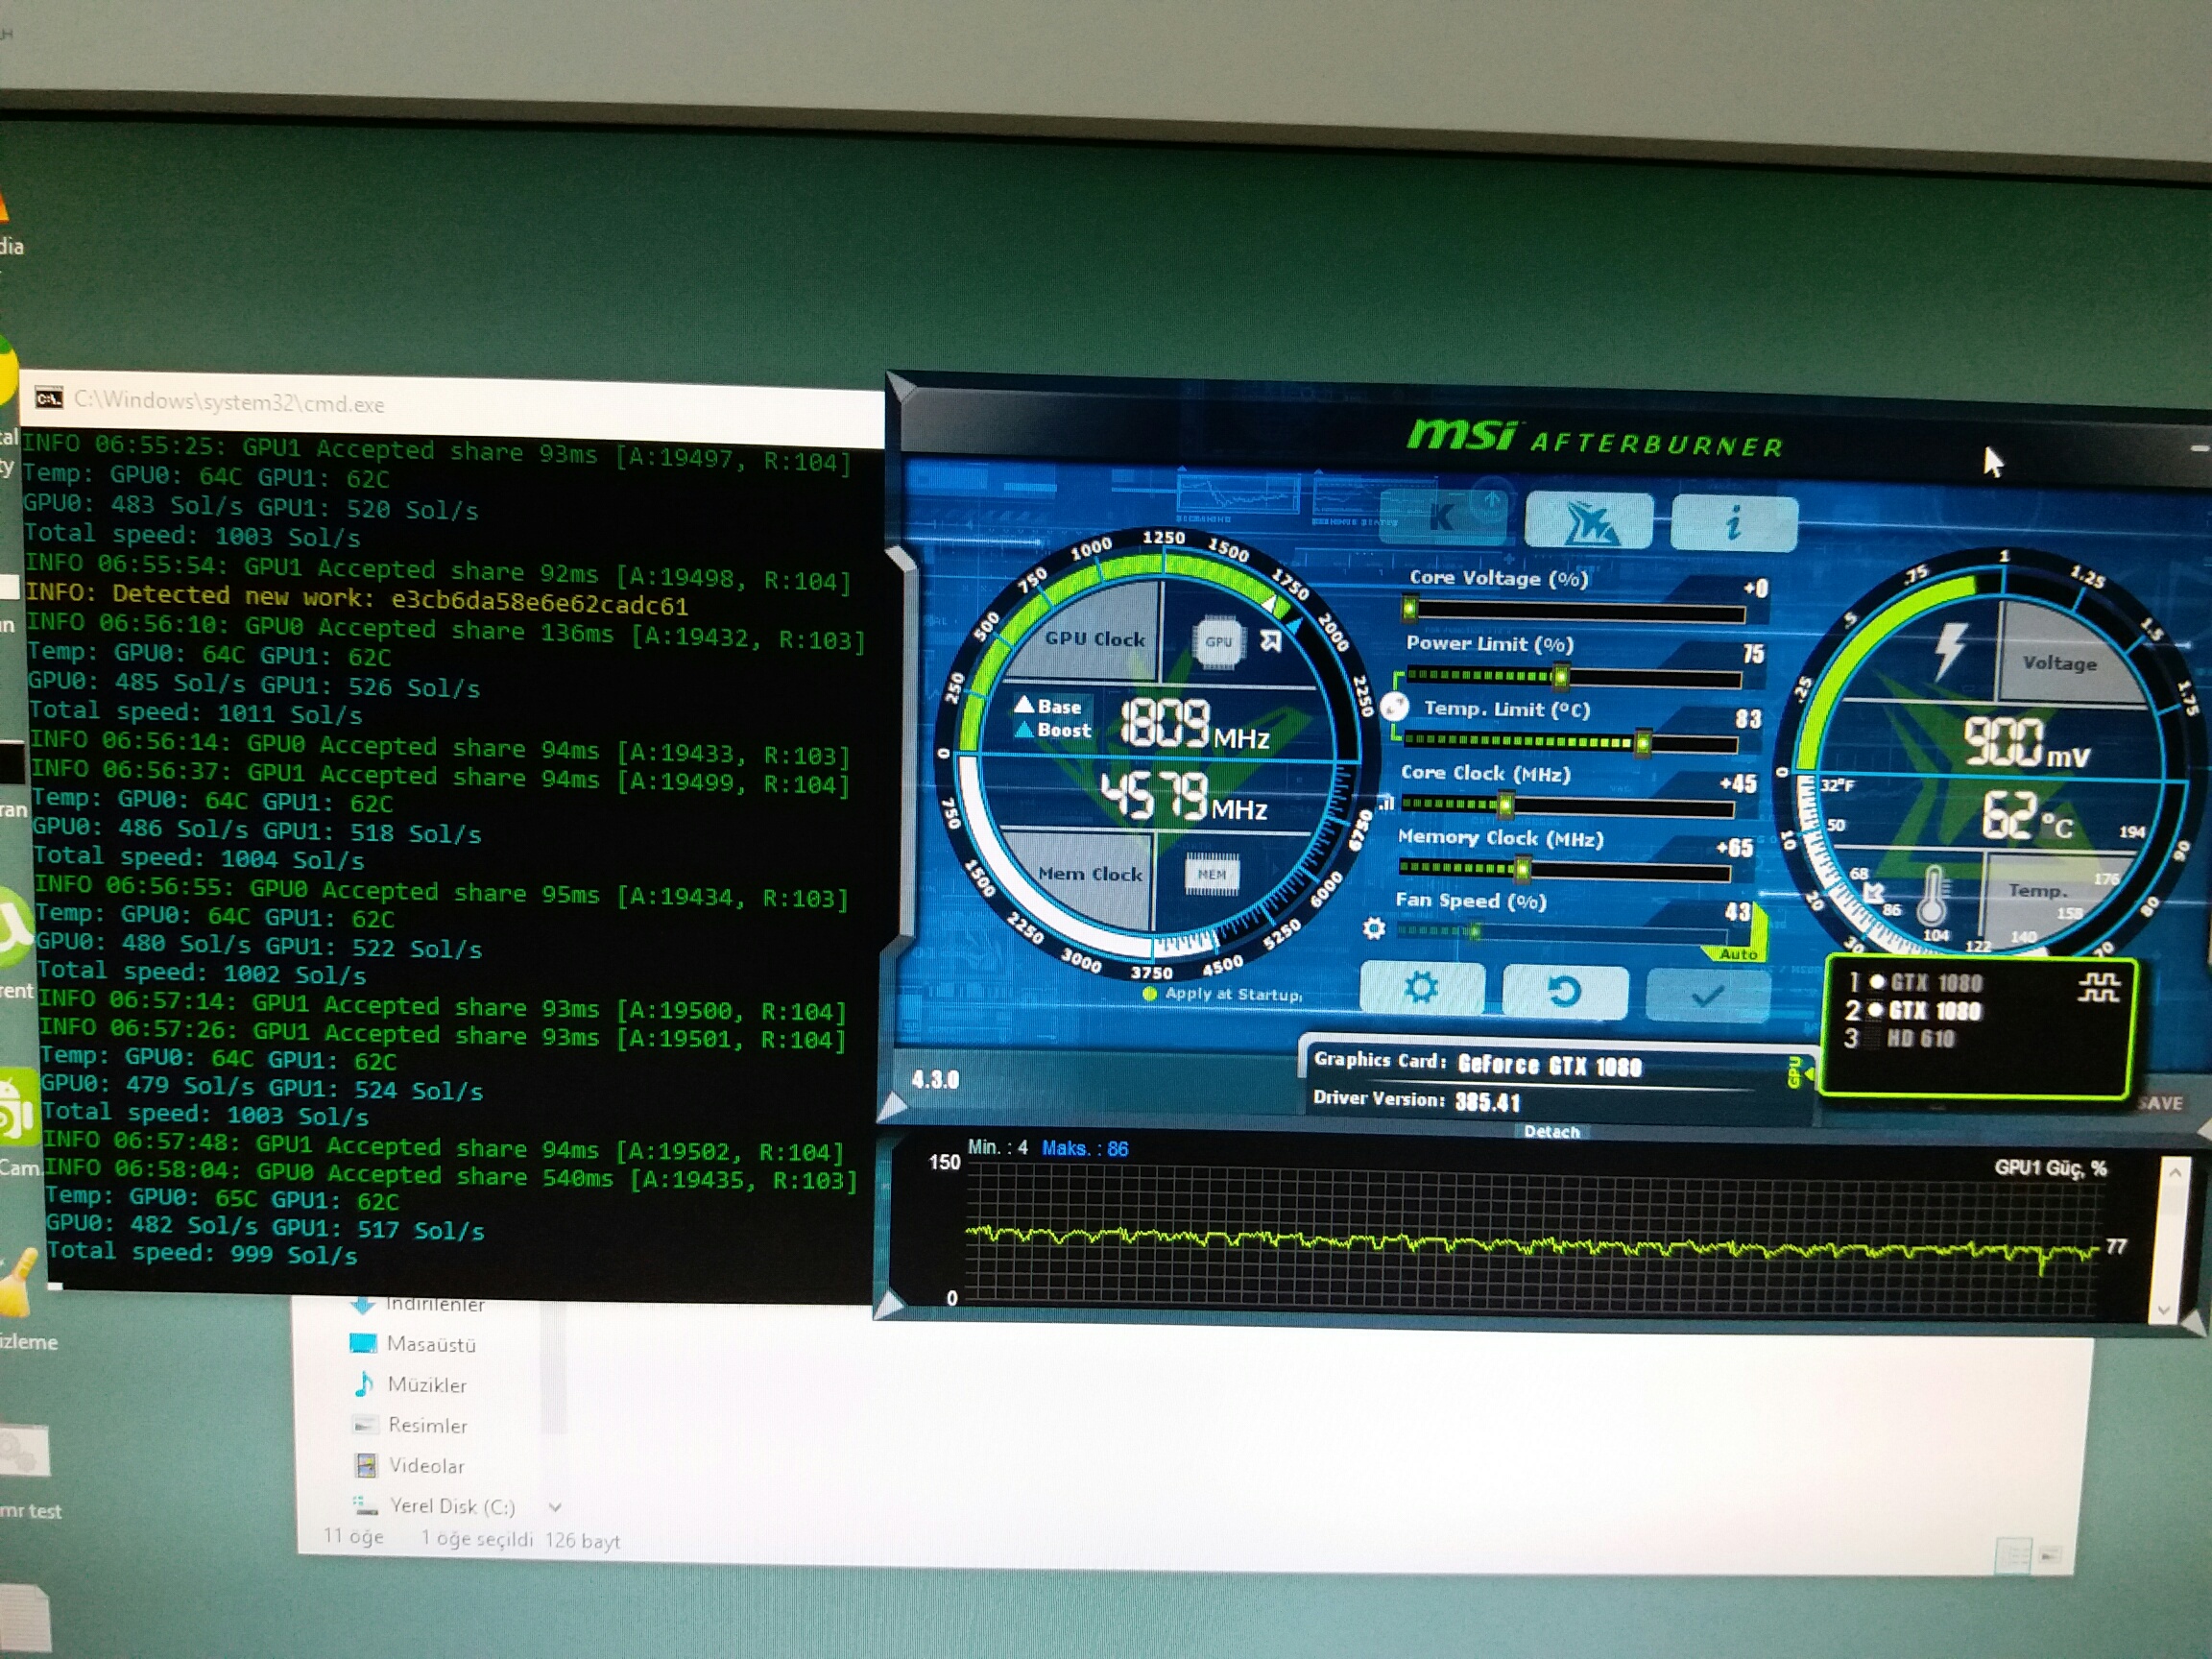The width and height of the screenshot is (2212, 1659).
Task: Click the power-temp link icon
Action: 1395,707
